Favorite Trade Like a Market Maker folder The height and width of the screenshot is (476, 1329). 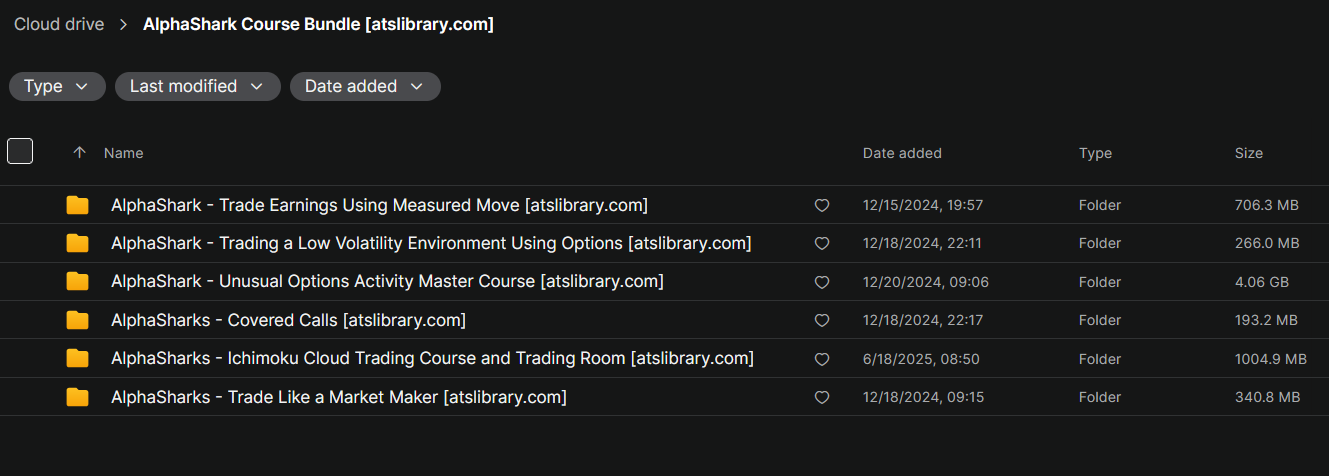(x=822, y=398)
